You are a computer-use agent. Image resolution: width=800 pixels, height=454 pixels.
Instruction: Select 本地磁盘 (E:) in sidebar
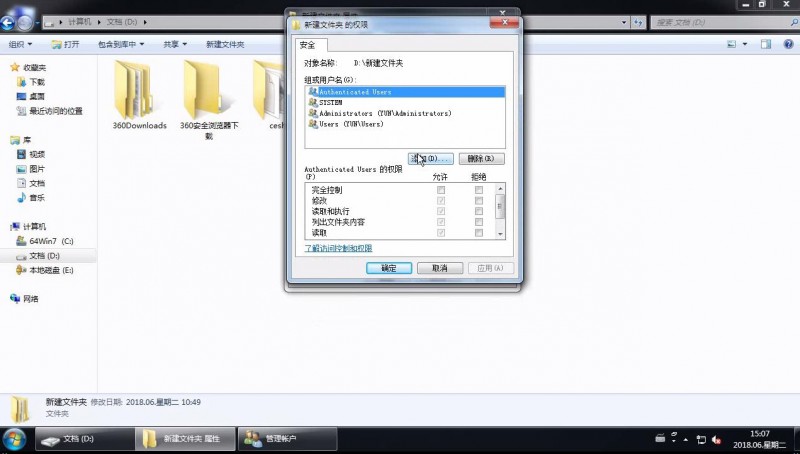click(x=51, y=270)
